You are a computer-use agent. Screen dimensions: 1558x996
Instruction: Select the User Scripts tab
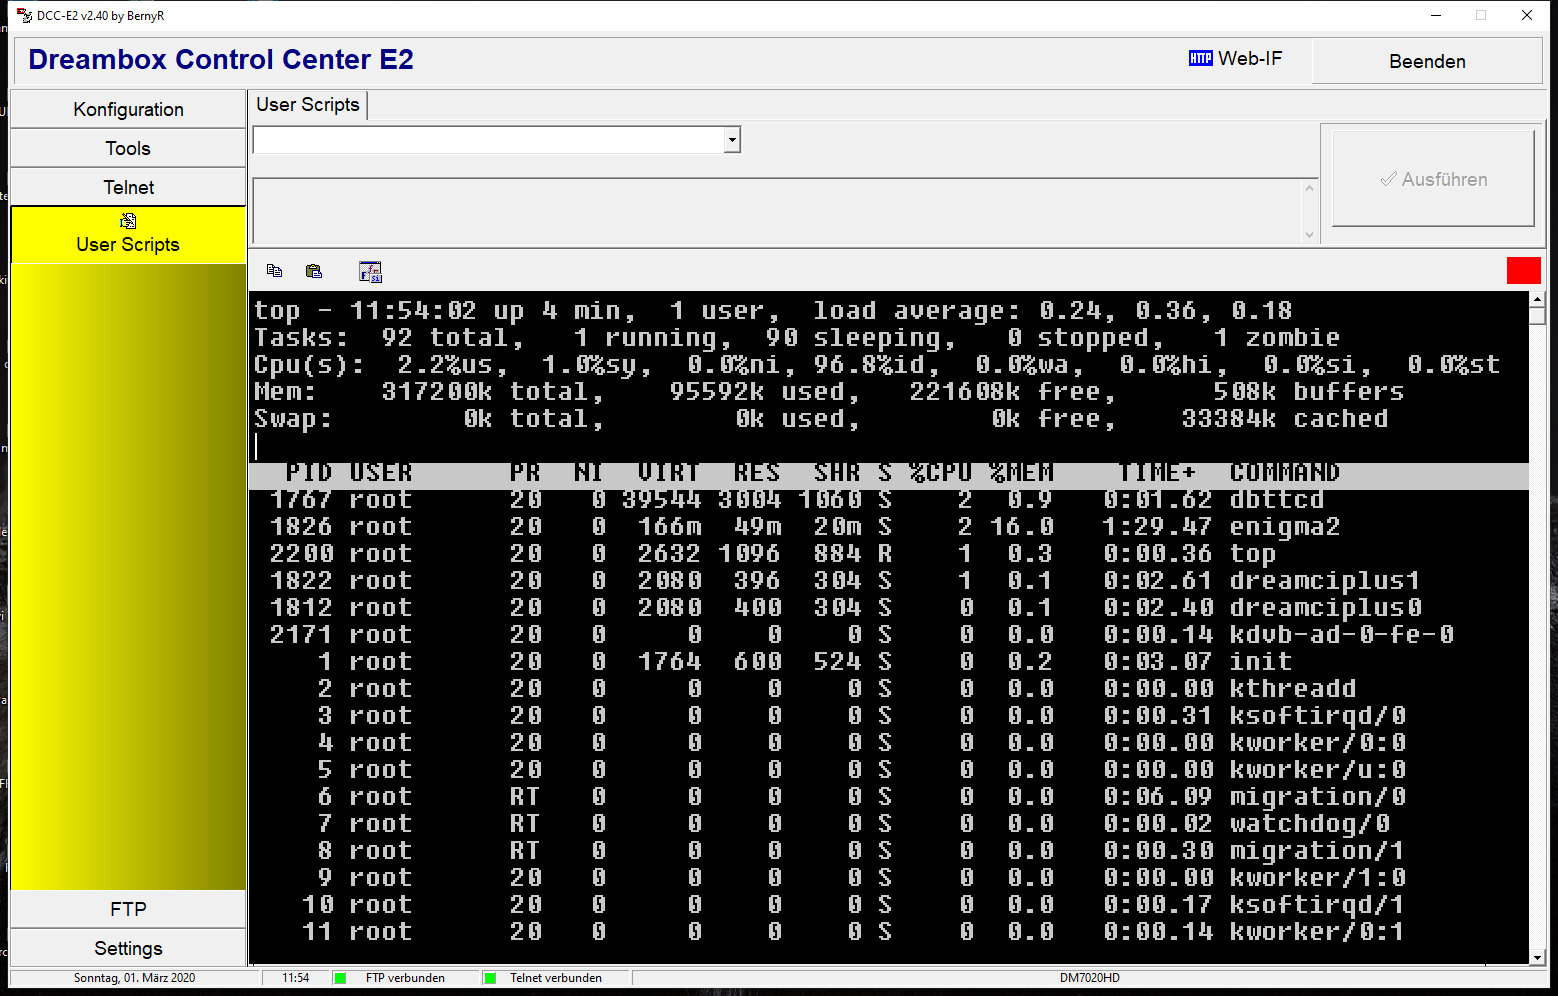(308, 105)
